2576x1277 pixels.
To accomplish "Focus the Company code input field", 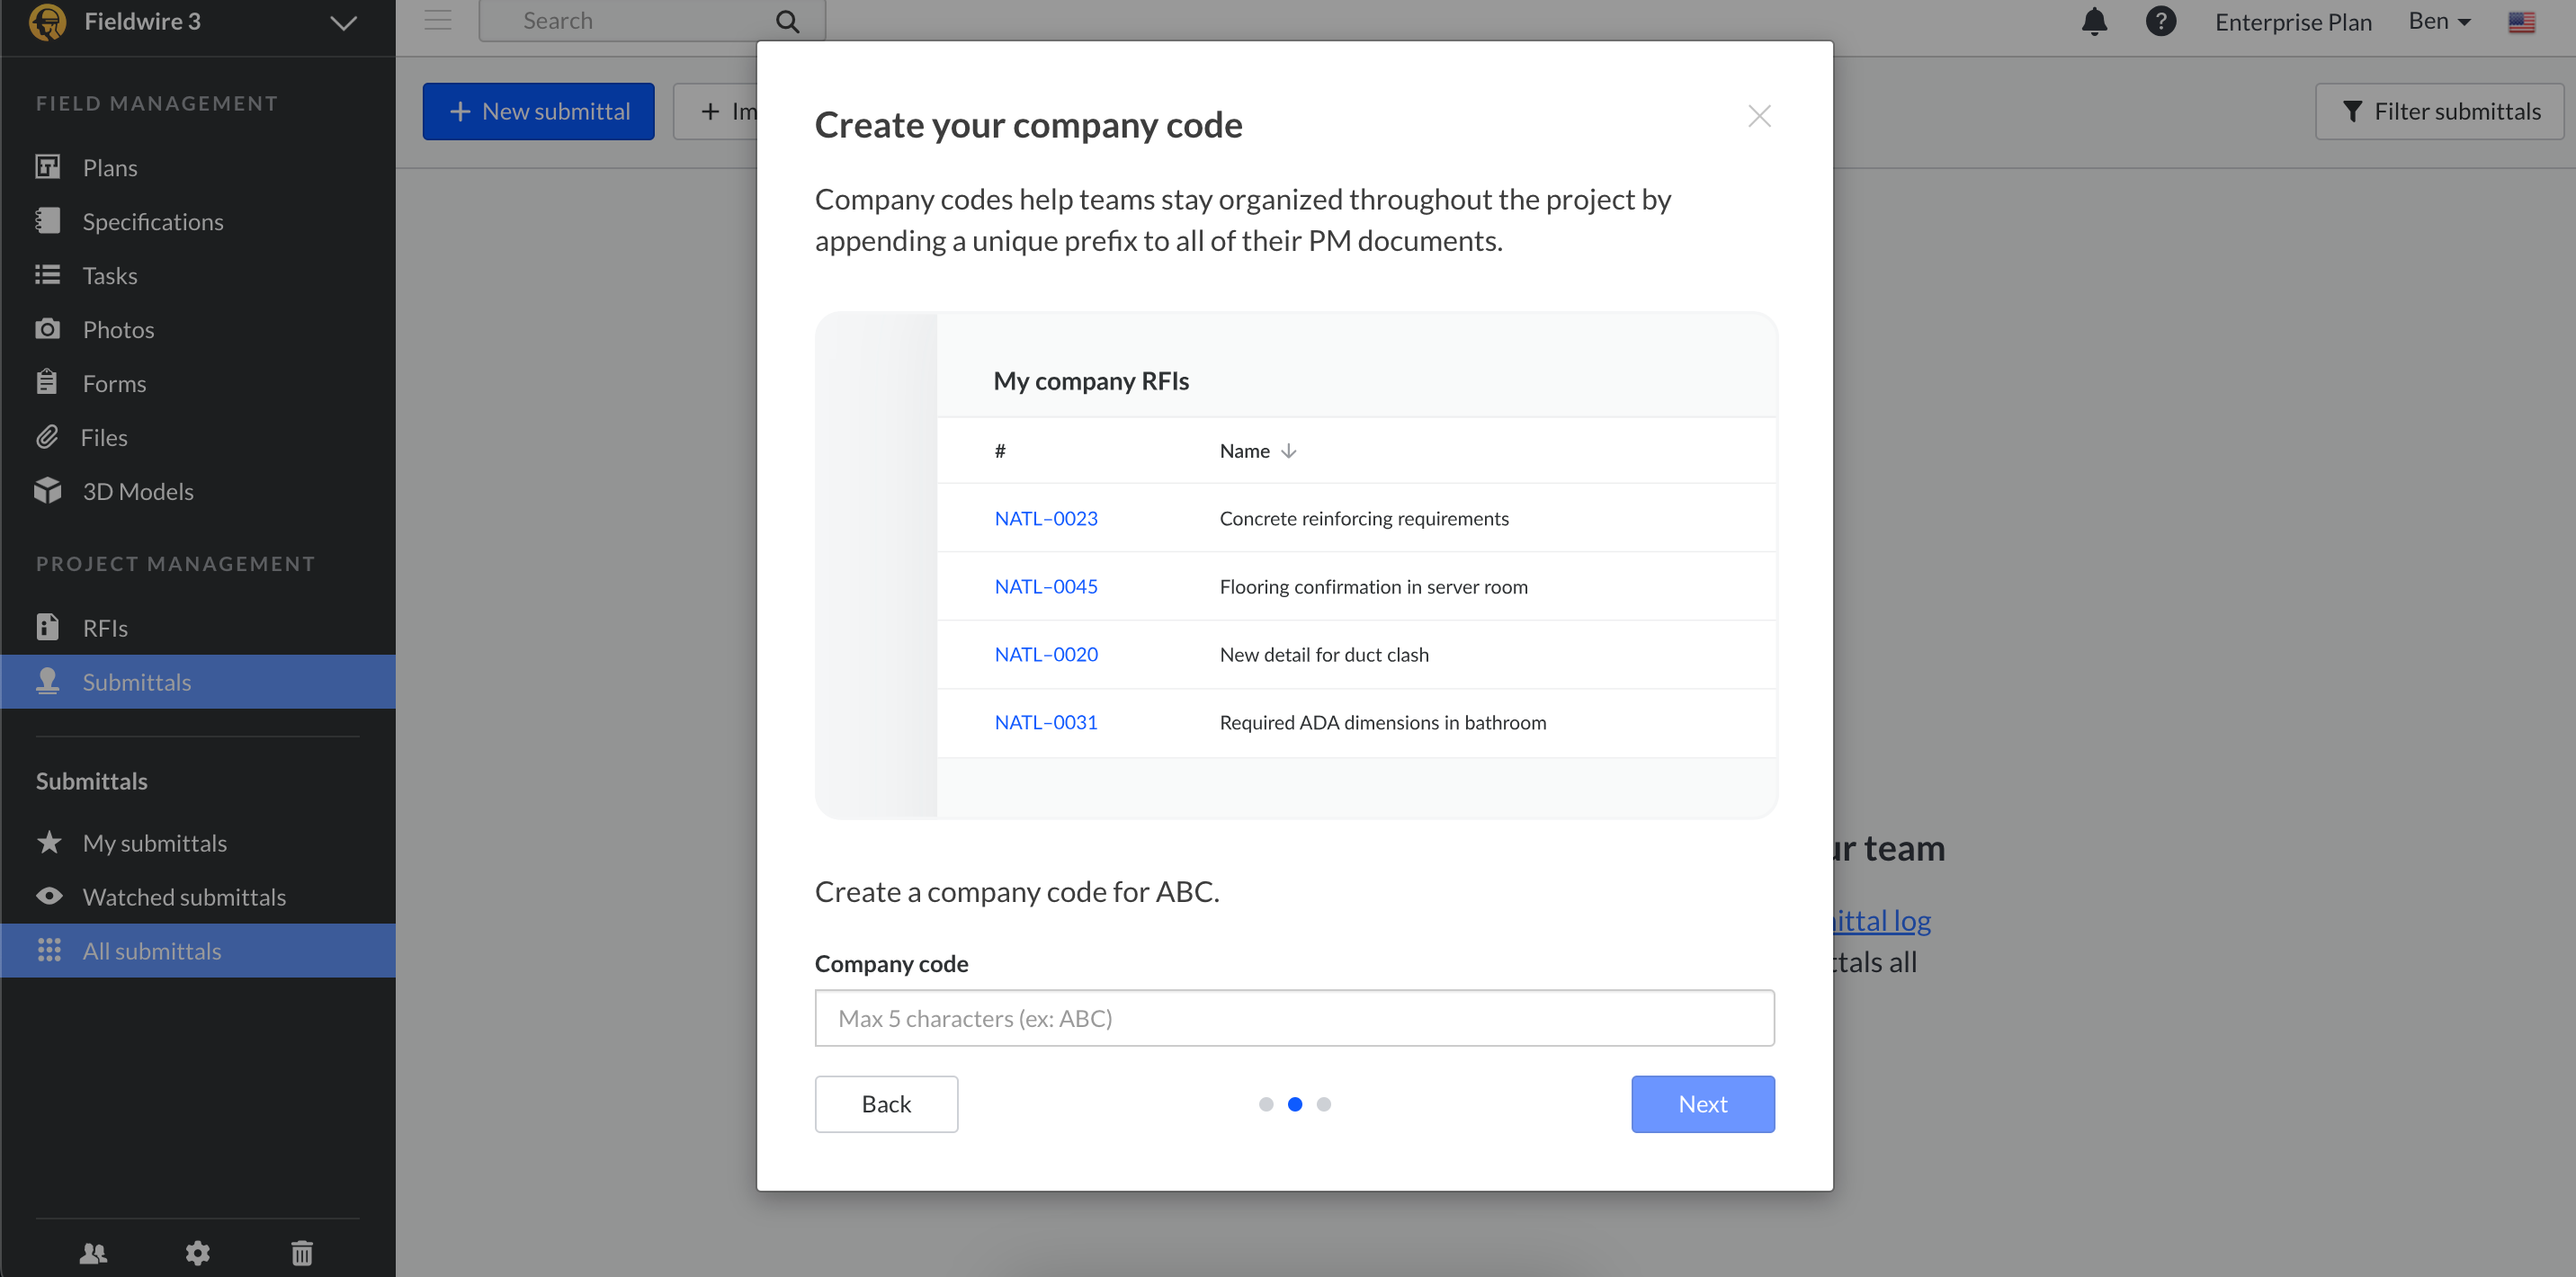I will [1294, 1018].
